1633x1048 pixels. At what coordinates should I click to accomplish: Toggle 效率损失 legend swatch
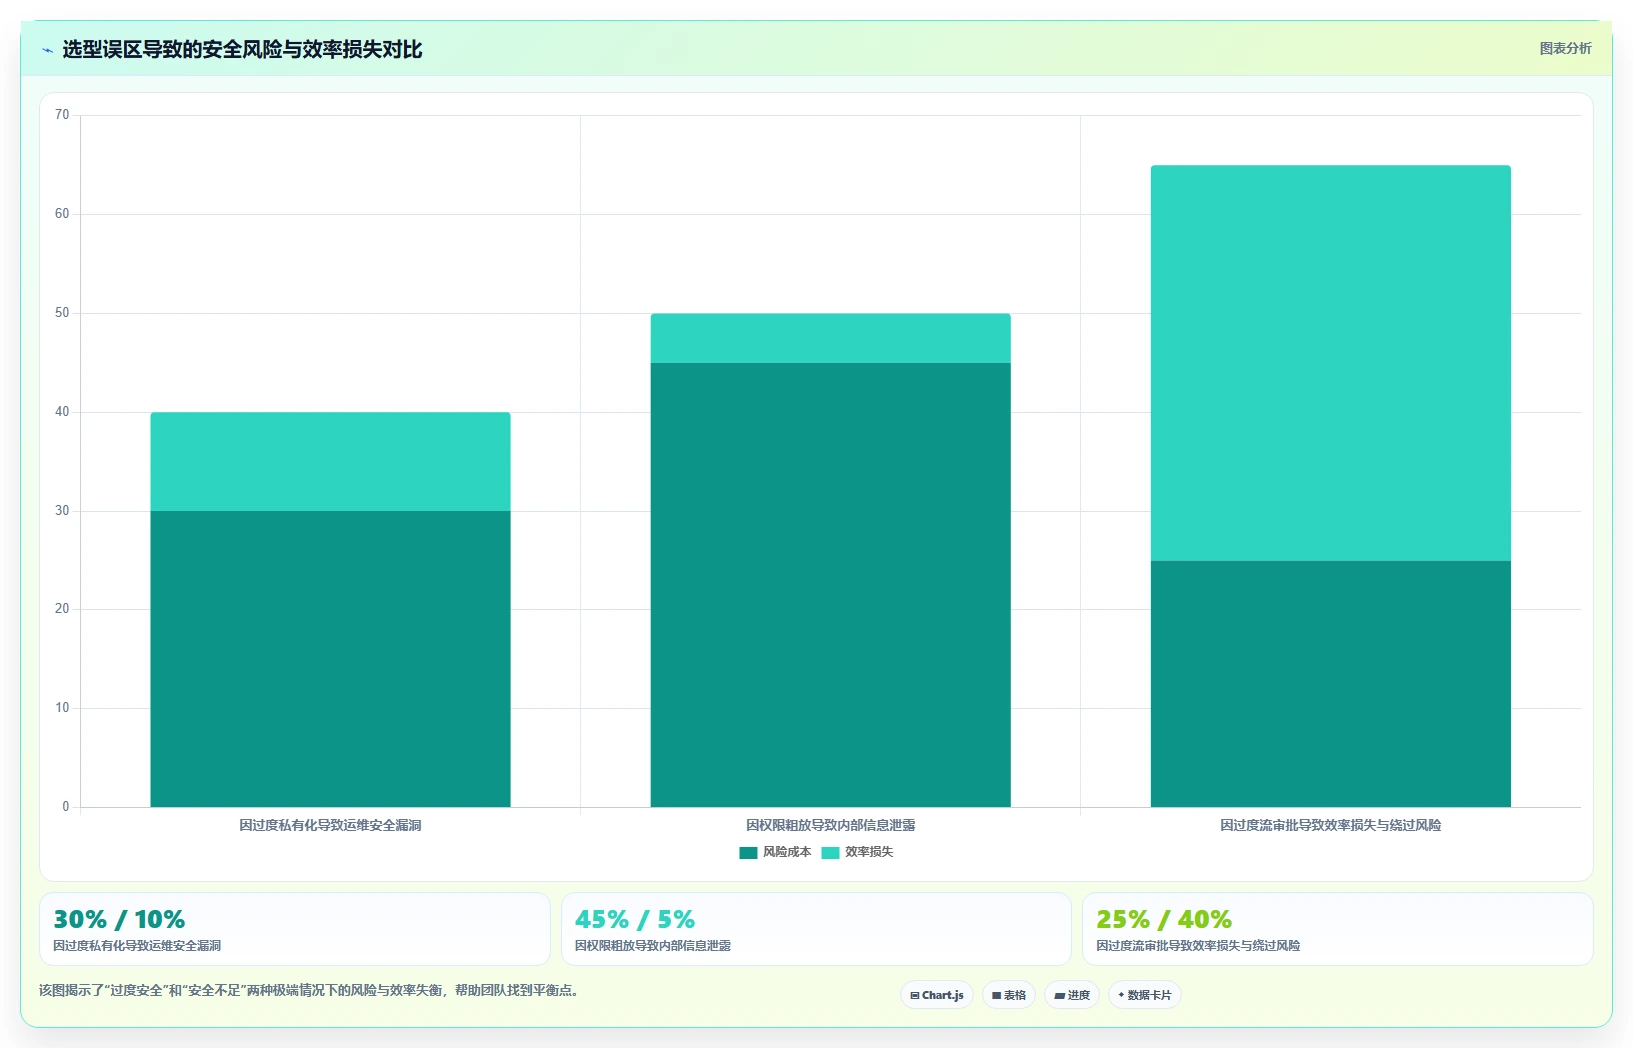[830, 853]
